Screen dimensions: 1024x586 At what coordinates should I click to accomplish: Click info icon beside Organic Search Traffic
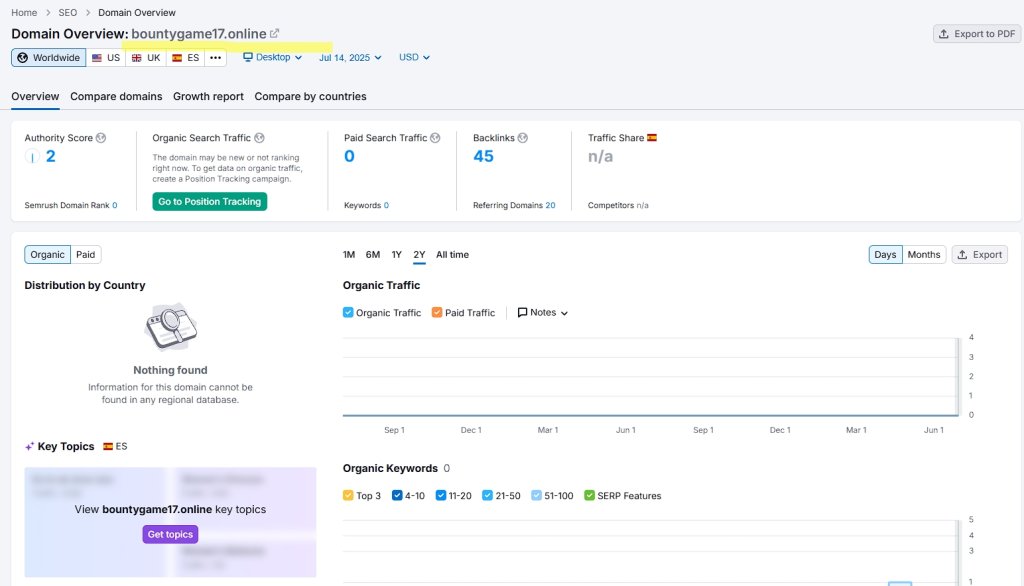(260, 138)
